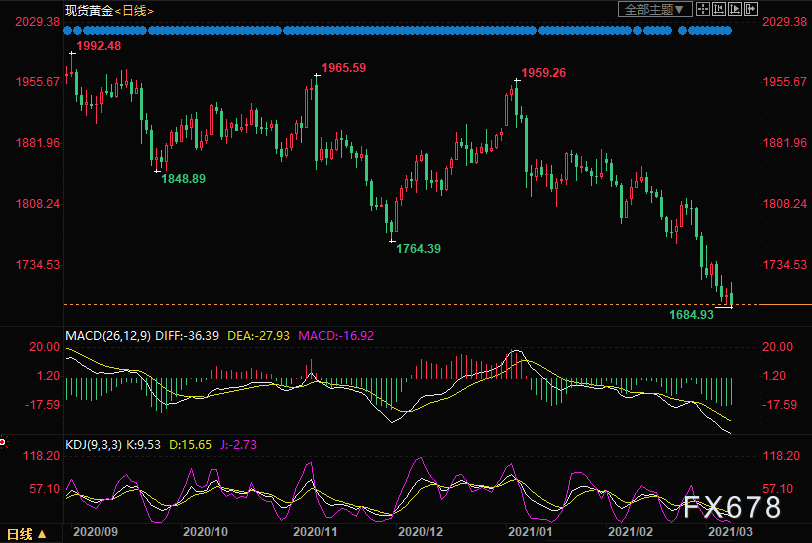
Task: Click the MACD right axis 1.20 label
Action: [774, 376]
